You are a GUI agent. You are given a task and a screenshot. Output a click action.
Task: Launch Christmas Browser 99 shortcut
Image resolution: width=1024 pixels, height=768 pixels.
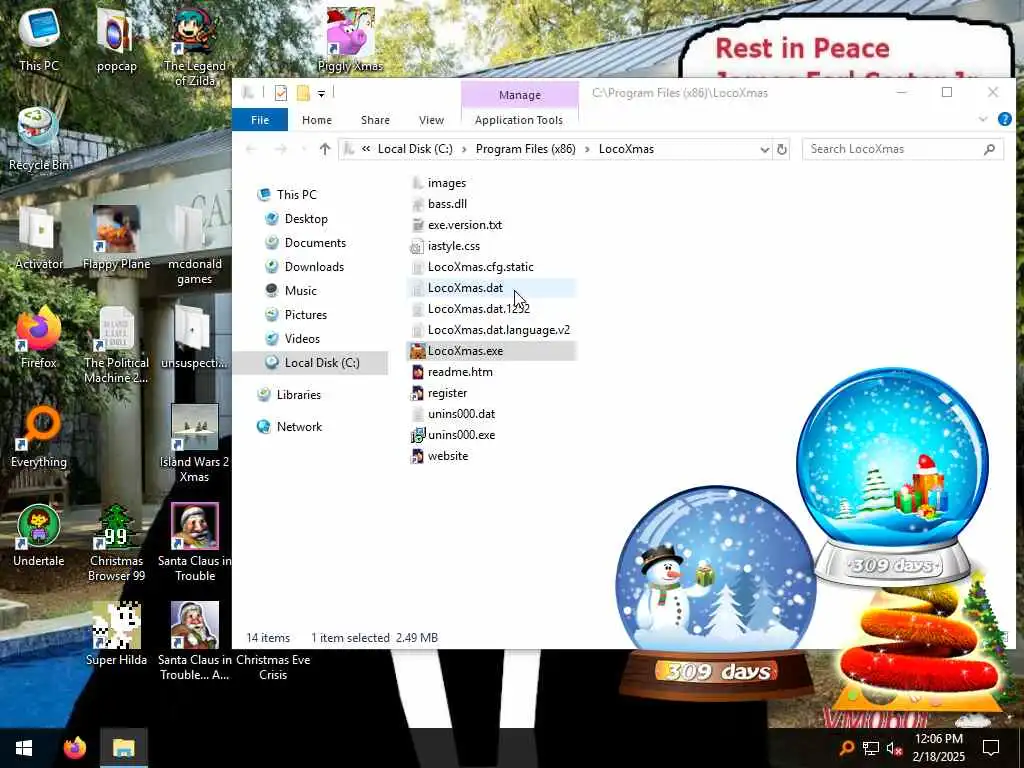(116, 543)
